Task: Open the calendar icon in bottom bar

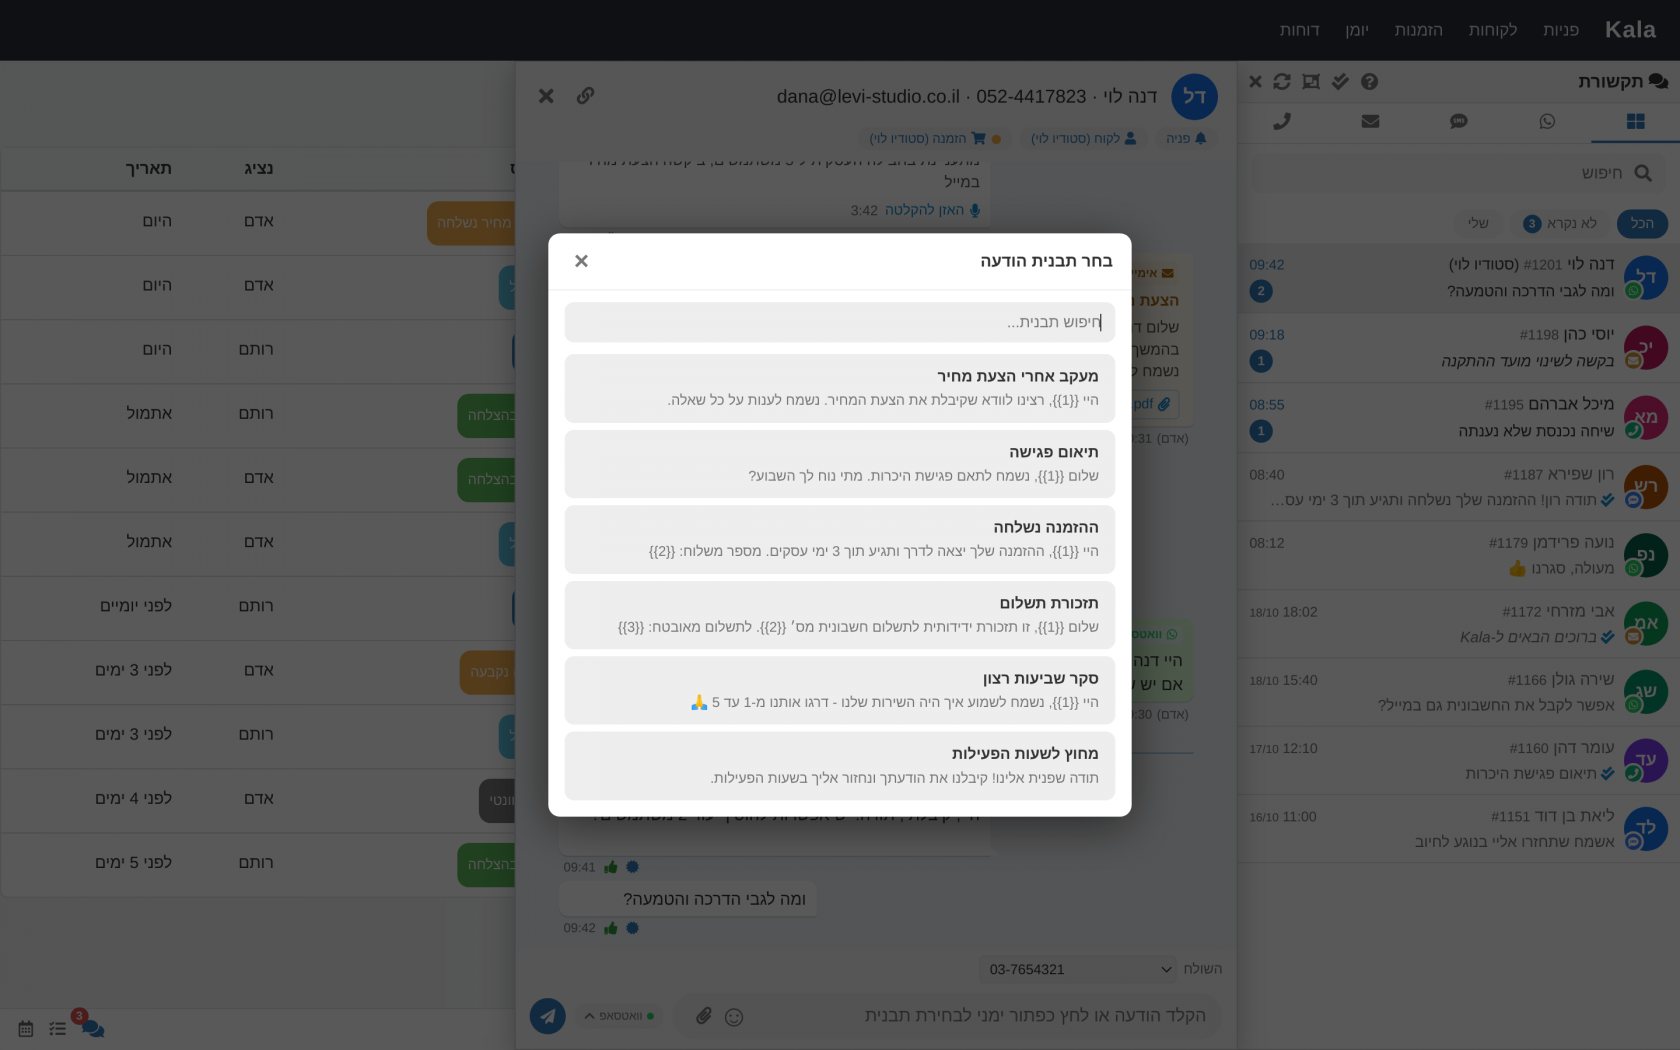Action: click(26, 1028)
